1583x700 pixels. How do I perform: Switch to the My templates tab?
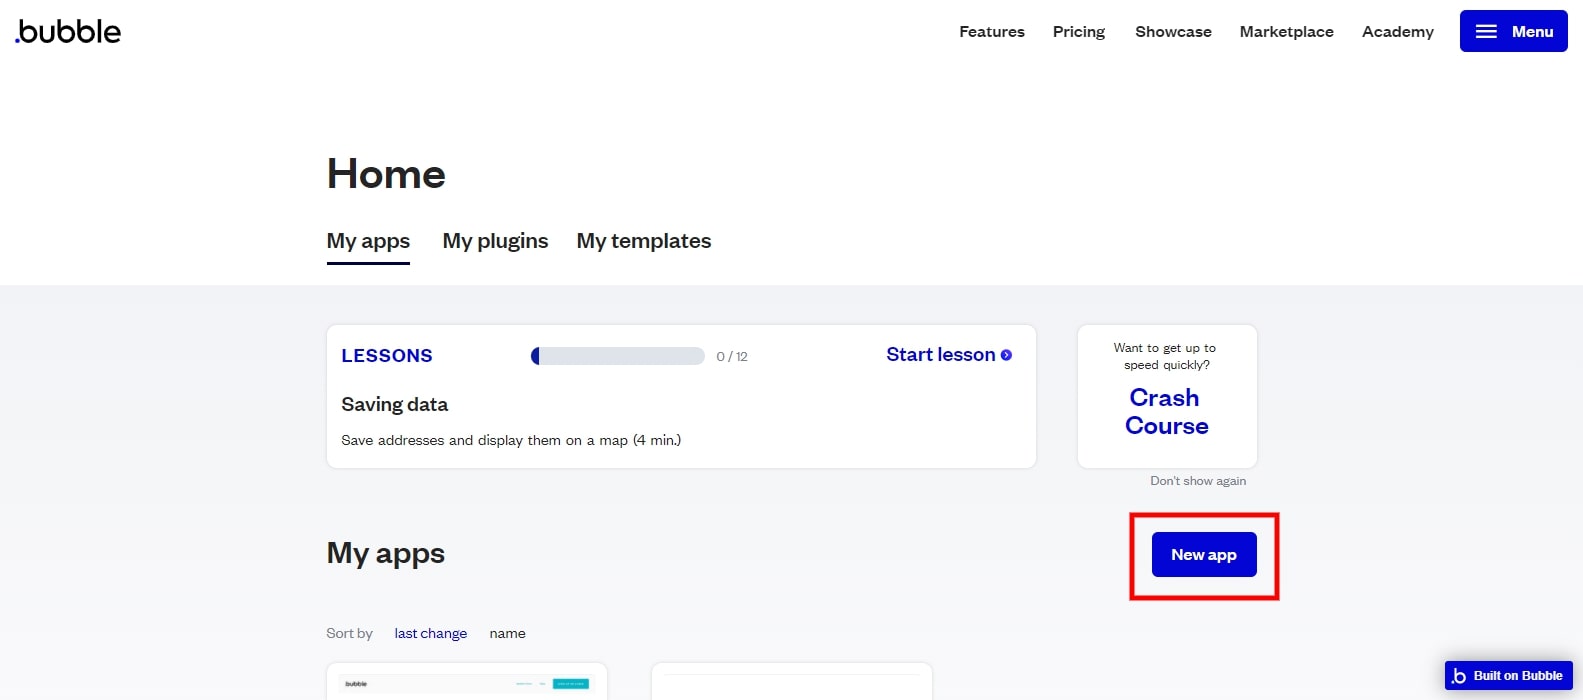(643, 241)
